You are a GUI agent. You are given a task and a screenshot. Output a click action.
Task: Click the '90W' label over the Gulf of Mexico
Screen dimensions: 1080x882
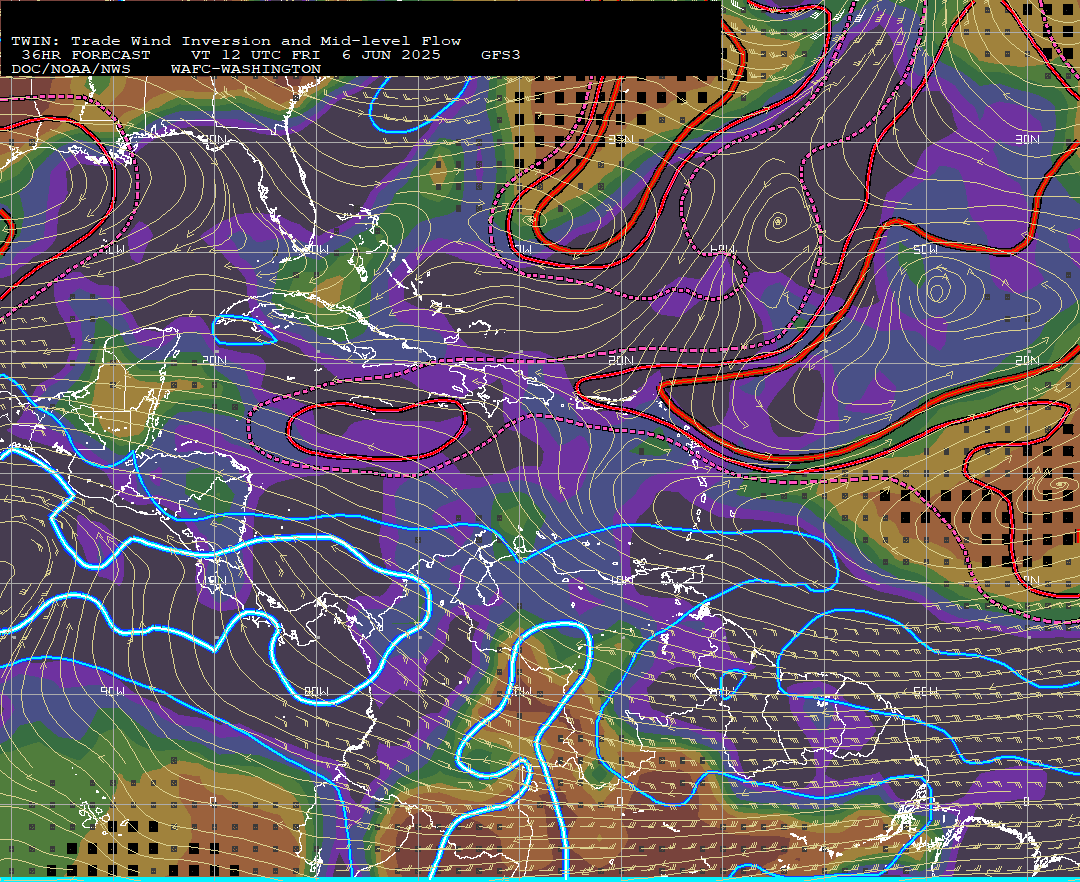click(113, 249)
